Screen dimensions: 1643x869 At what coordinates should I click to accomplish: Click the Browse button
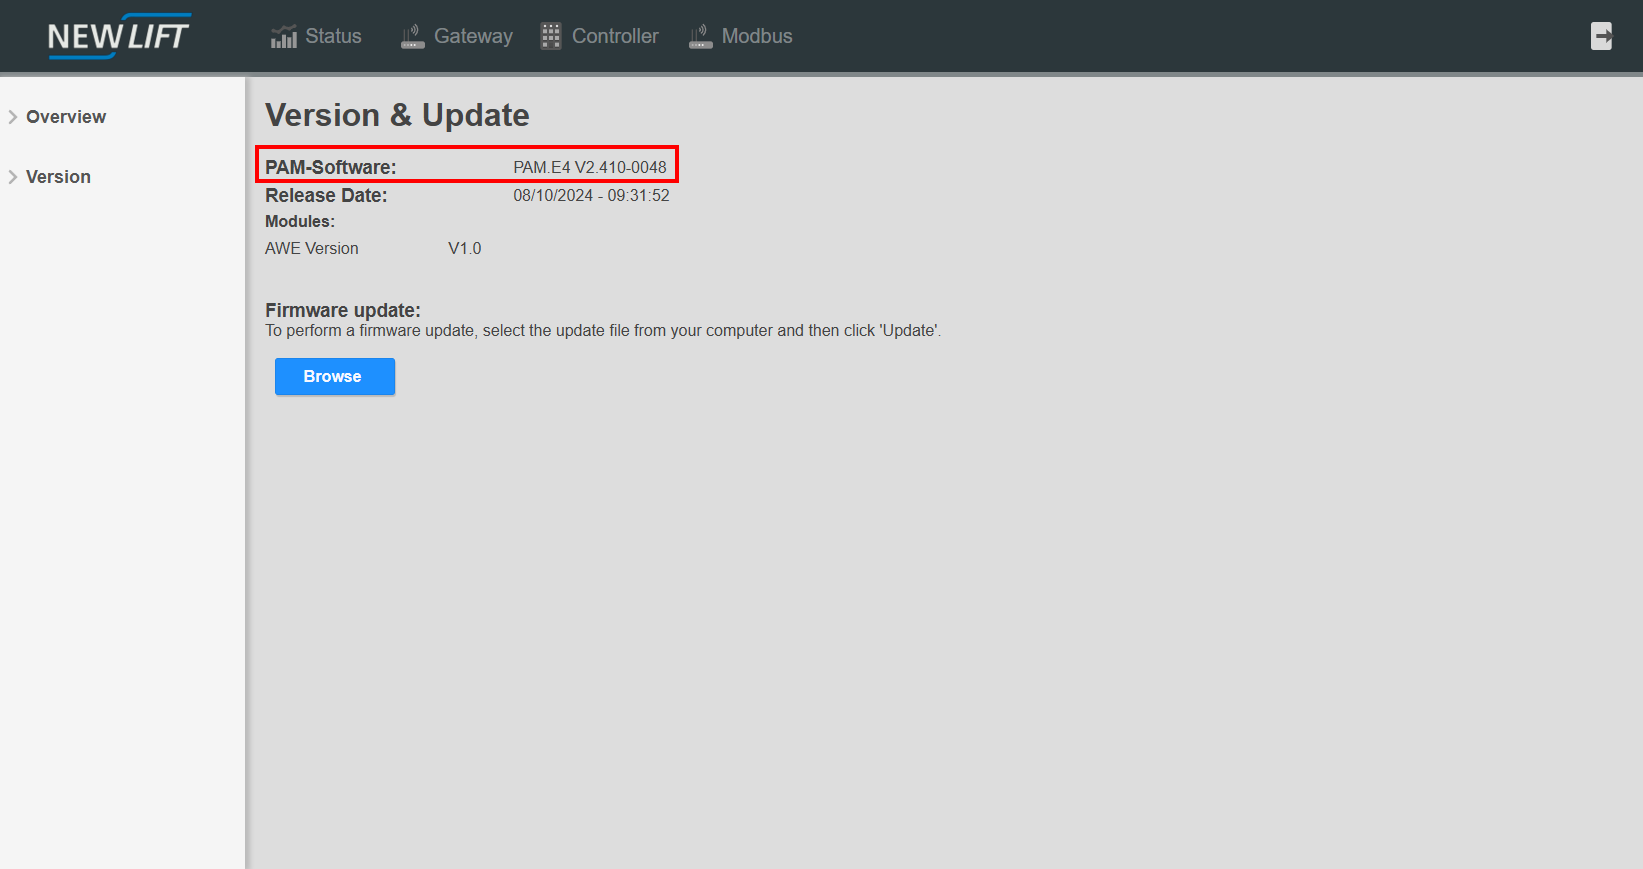pos(334,377)
